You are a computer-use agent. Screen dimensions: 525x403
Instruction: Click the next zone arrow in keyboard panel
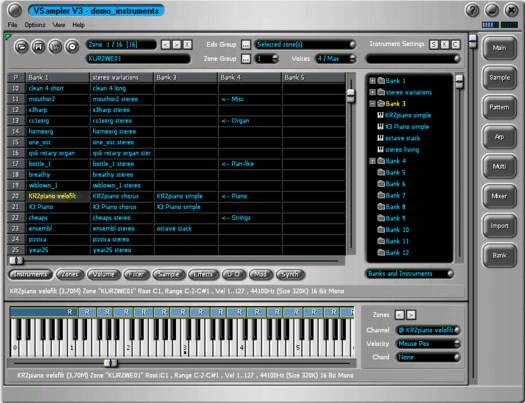click(x=411, y=315)
